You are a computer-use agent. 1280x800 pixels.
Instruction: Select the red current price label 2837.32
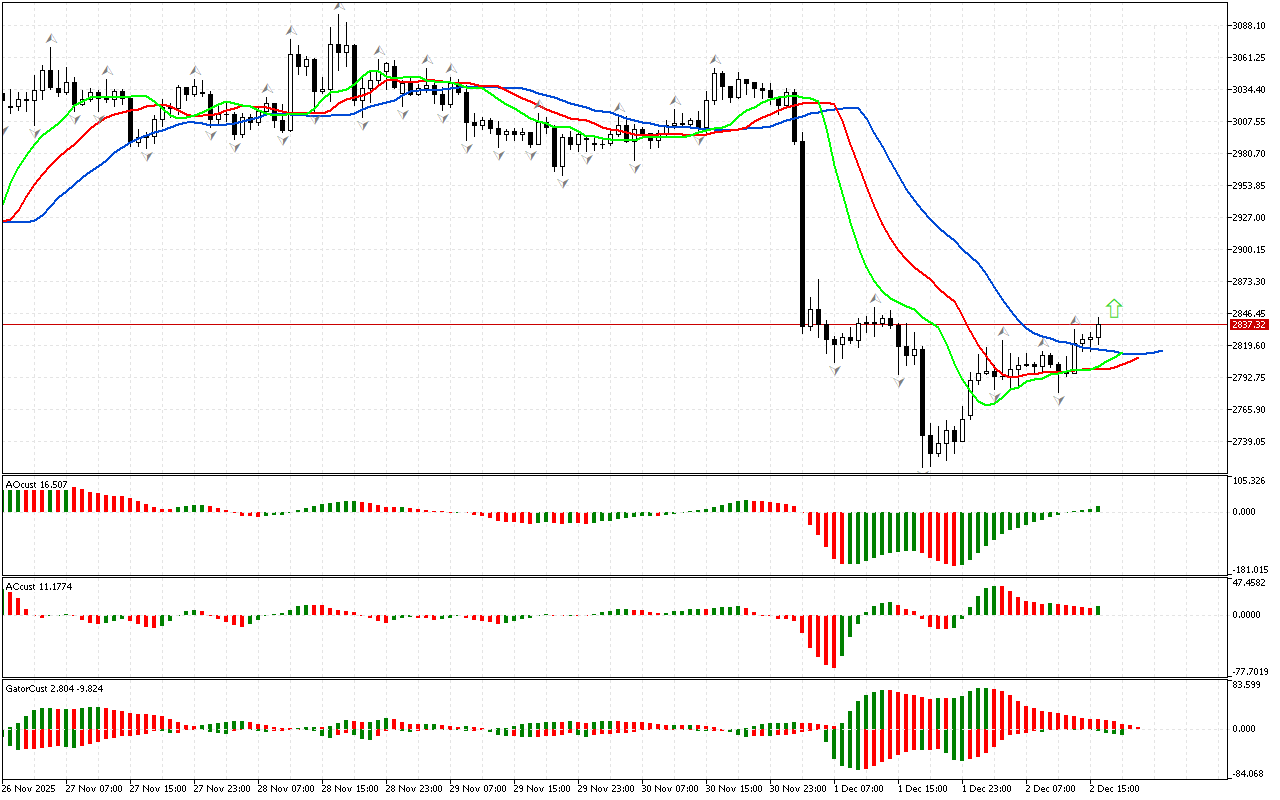point(1250,325)
